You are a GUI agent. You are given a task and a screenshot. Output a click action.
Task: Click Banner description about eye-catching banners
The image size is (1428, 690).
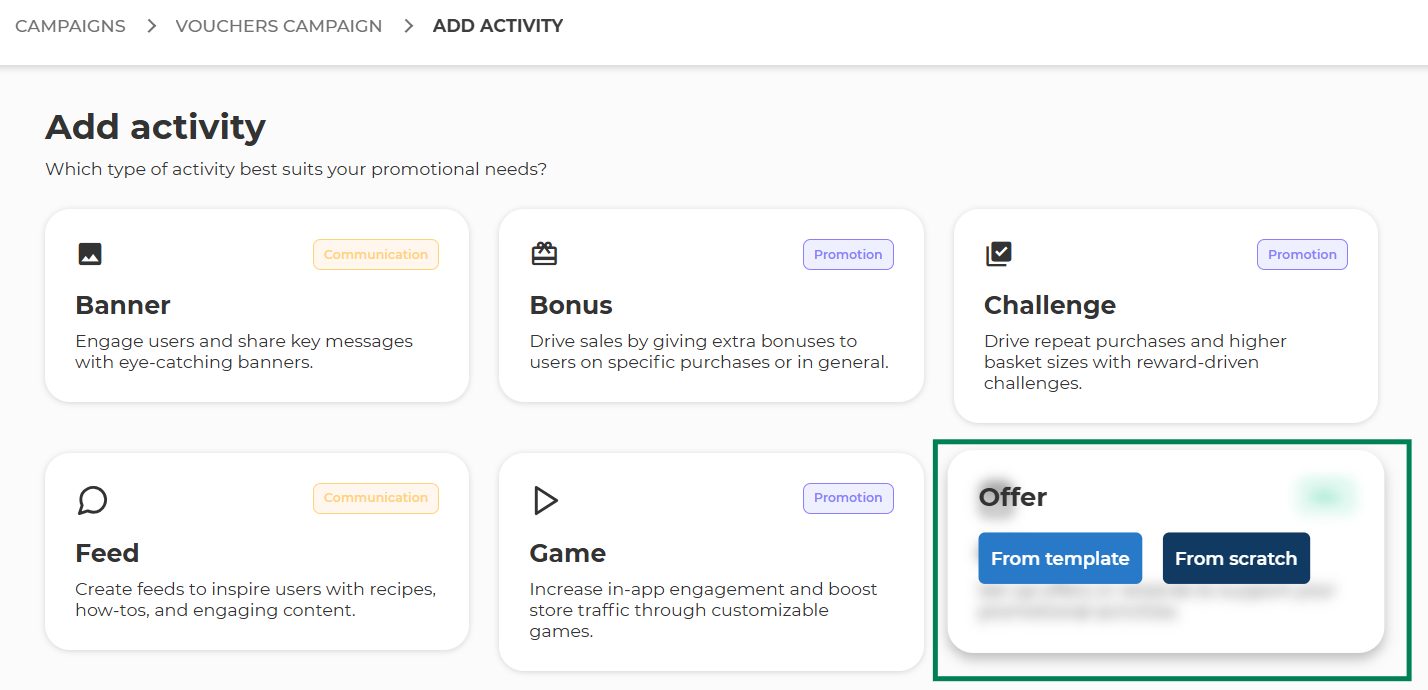244,352
